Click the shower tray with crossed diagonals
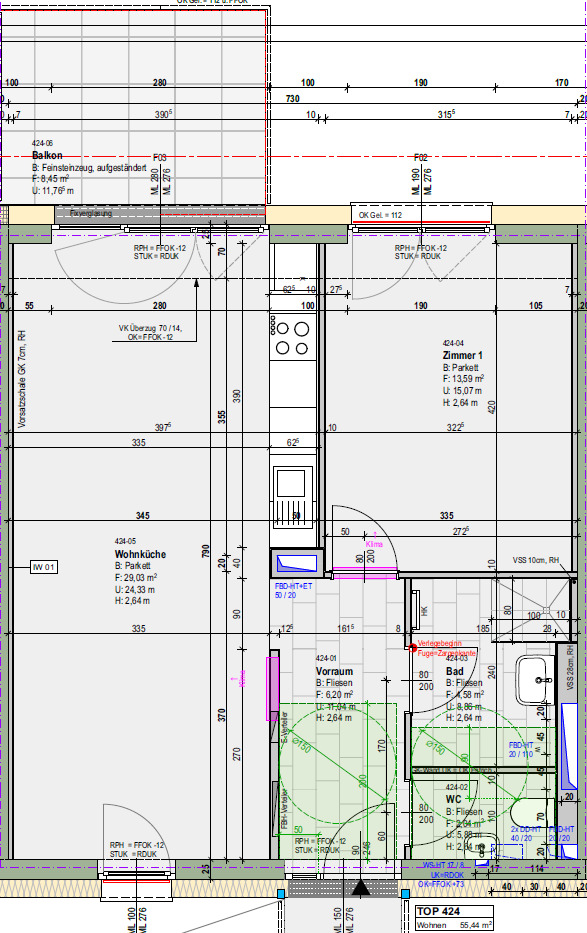Image resolution: width=587 pixels, height=933 pixels. 531,608
